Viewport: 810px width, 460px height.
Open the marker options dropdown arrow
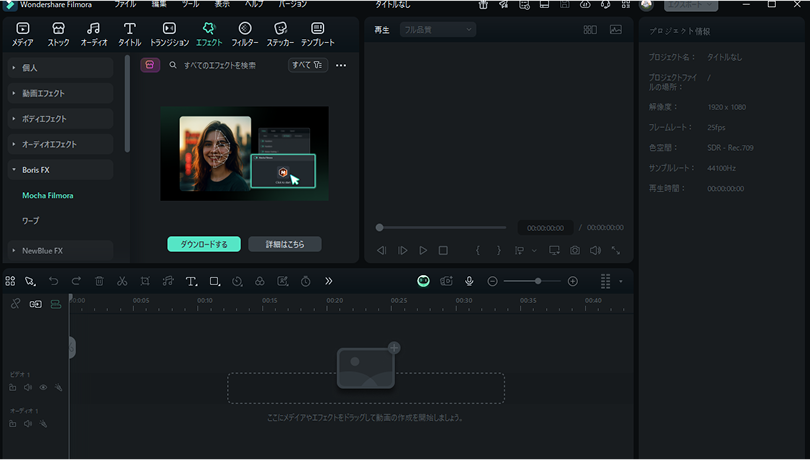point(534,251)
